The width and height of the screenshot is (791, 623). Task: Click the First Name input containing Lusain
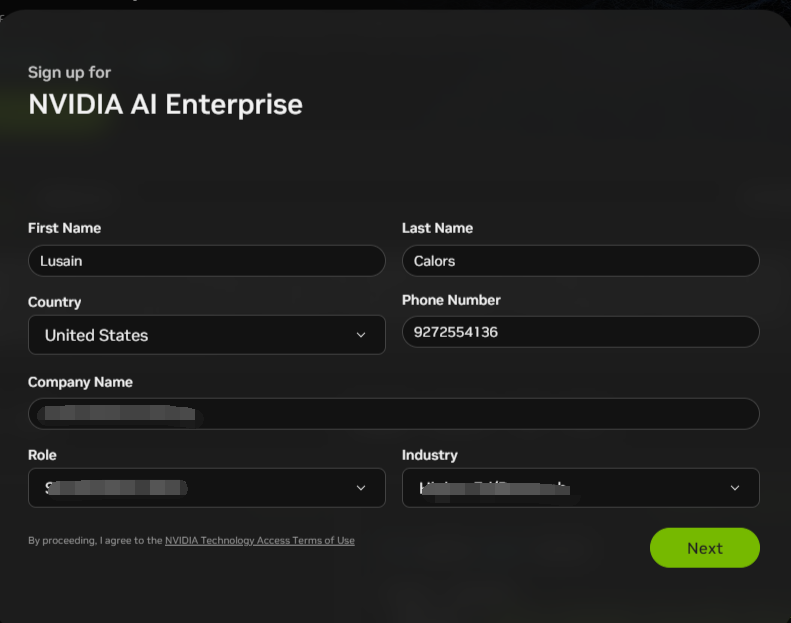206,261
